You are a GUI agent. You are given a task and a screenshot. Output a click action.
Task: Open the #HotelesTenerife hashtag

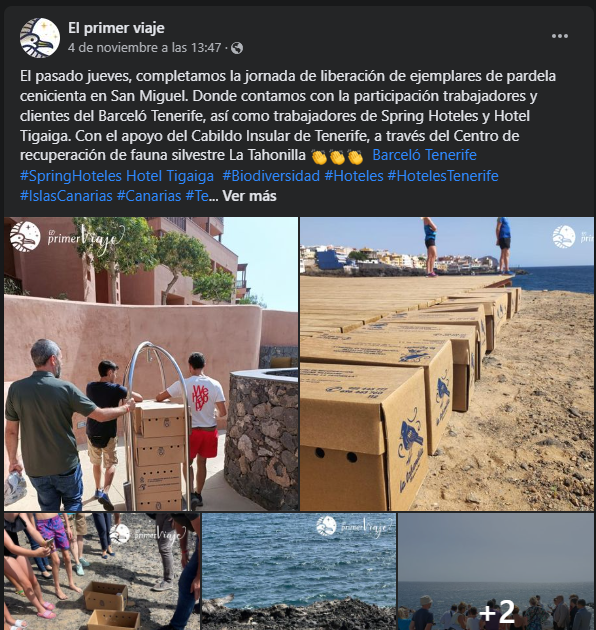pos(443,176)
